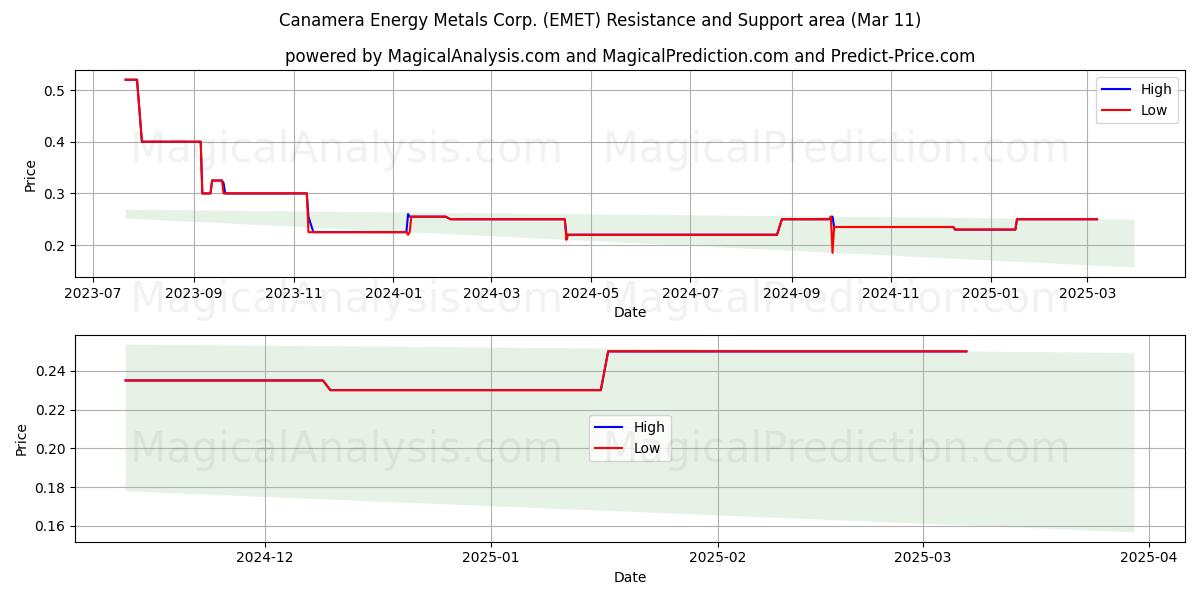1200x600 pixels.
Task: Click the 2025-04 date tick label
Action: (x=1148, y=558)
